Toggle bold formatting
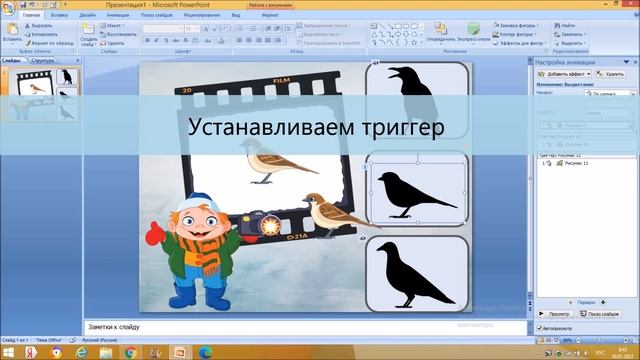Viewport: 640px width, 360px height. coord(147,40)
